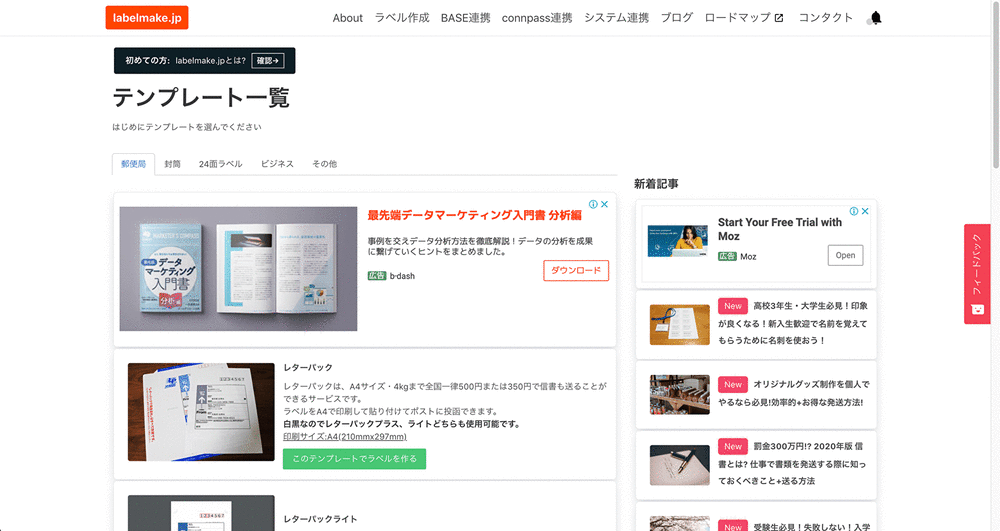Click the ダウンロード button in ad
The height and width of the screenshot is (531, 1000).
click(576, 270)
